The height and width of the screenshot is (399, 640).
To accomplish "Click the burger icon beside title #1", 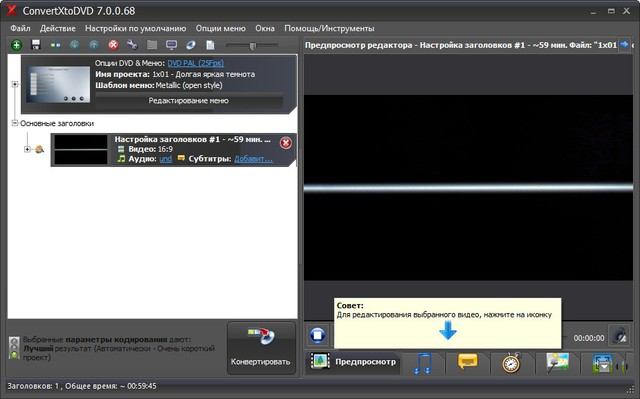I will pyautogui.click(x=40, y=149).
